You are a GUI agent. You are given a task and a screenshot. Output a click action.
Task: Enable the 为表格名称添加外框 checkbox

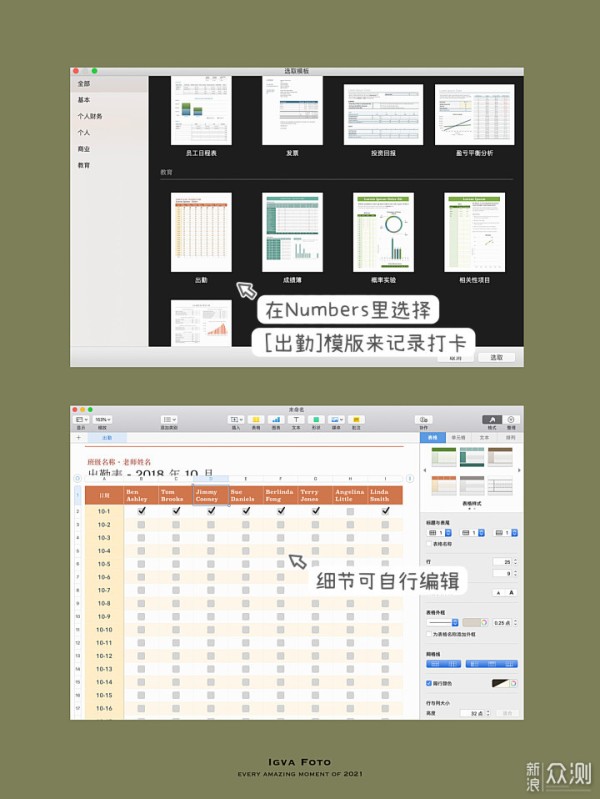[x=429, y=634]
